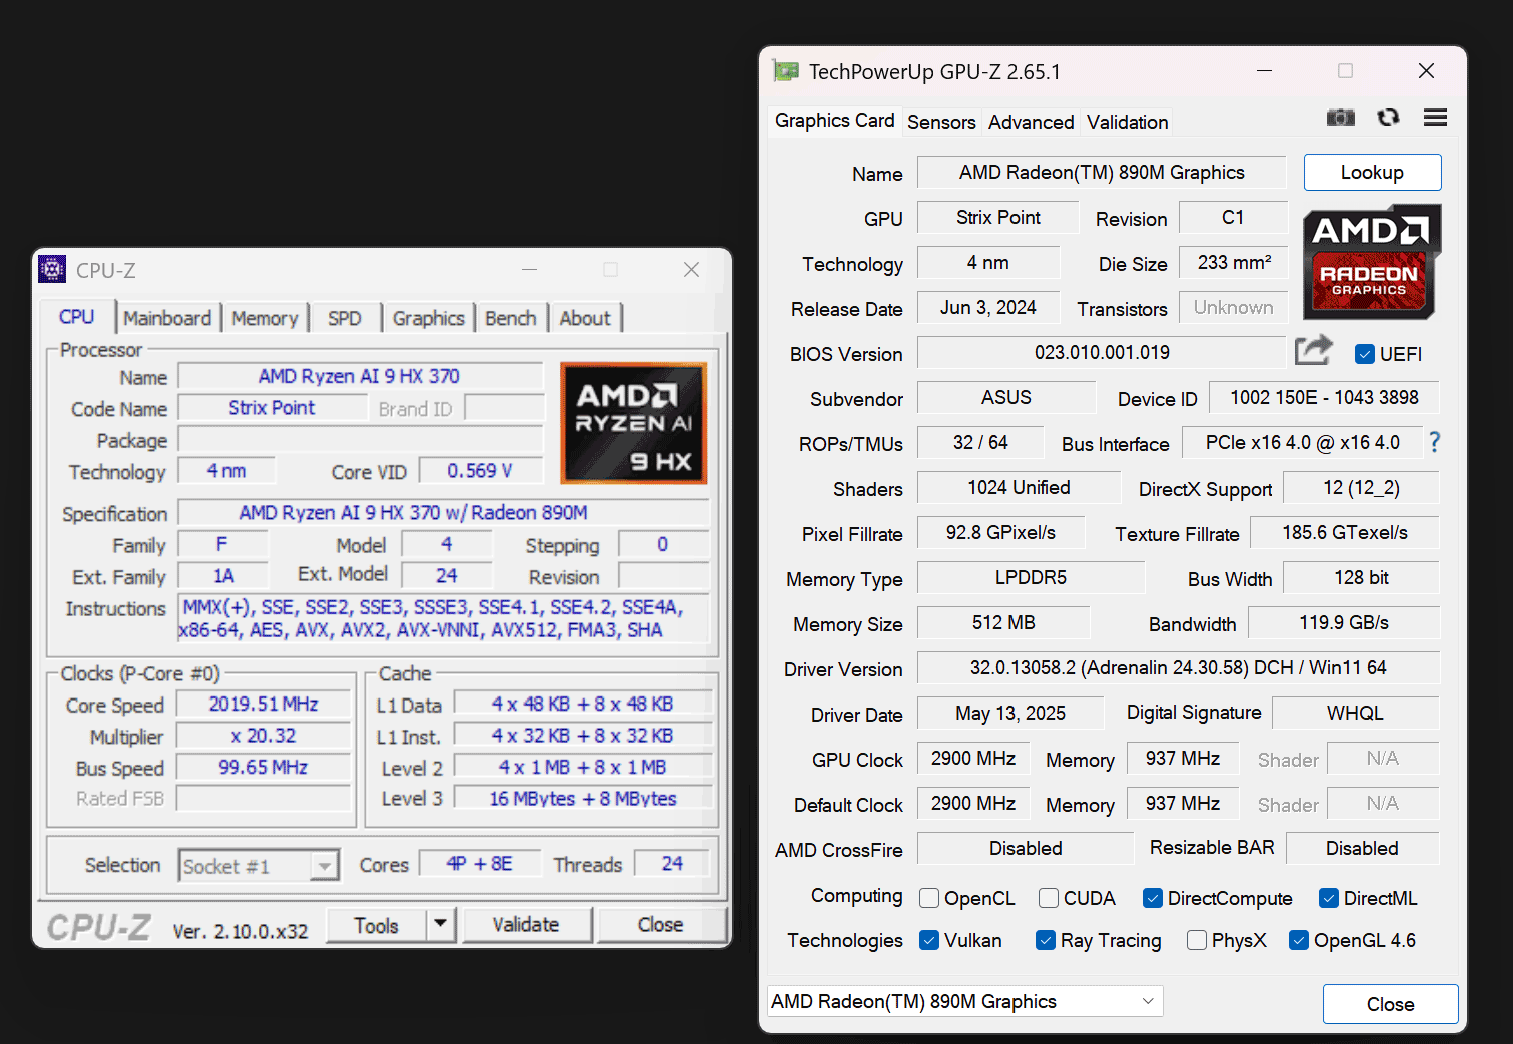Click the Shaders value 1024 Unified
The image size is (1513, 1044).
1019,487
